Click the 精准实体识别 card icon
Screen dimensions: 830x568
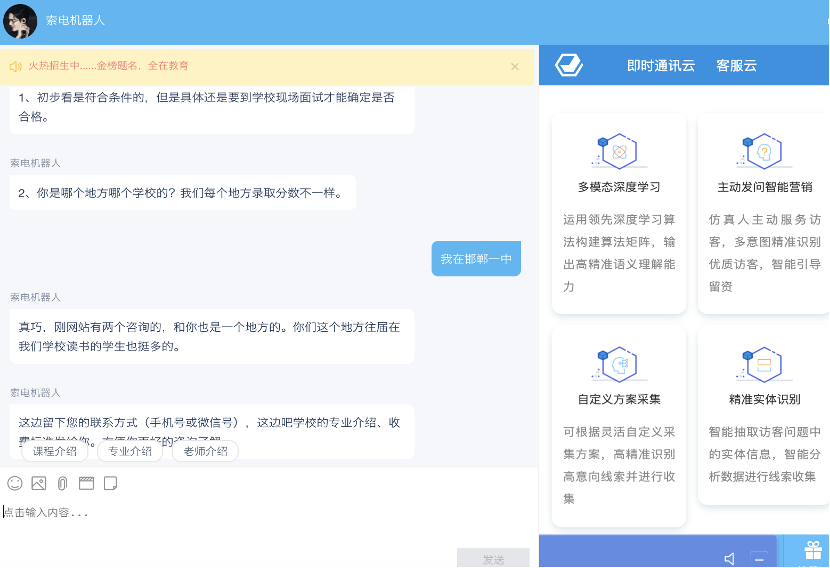[x=764, y=363]
